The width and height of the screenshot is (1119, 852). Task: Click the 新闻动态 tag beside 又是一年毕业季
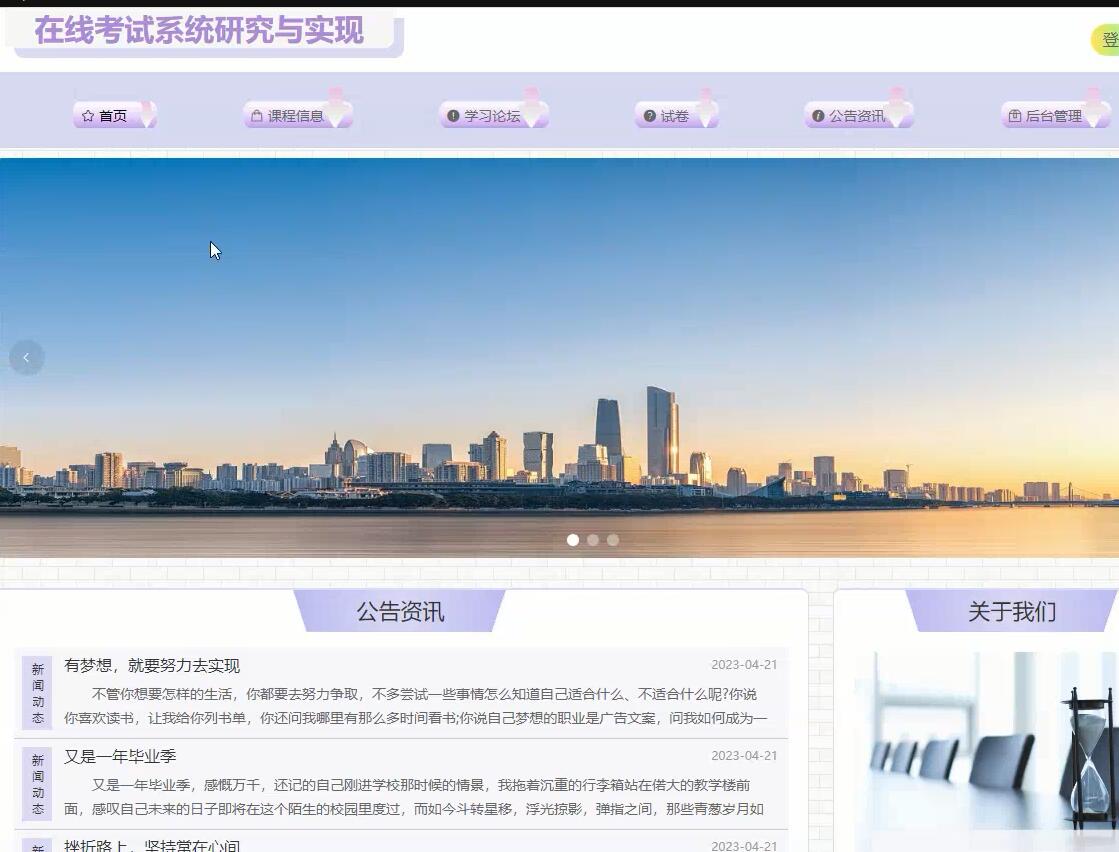pyautogui.click(x=37, y=783)
